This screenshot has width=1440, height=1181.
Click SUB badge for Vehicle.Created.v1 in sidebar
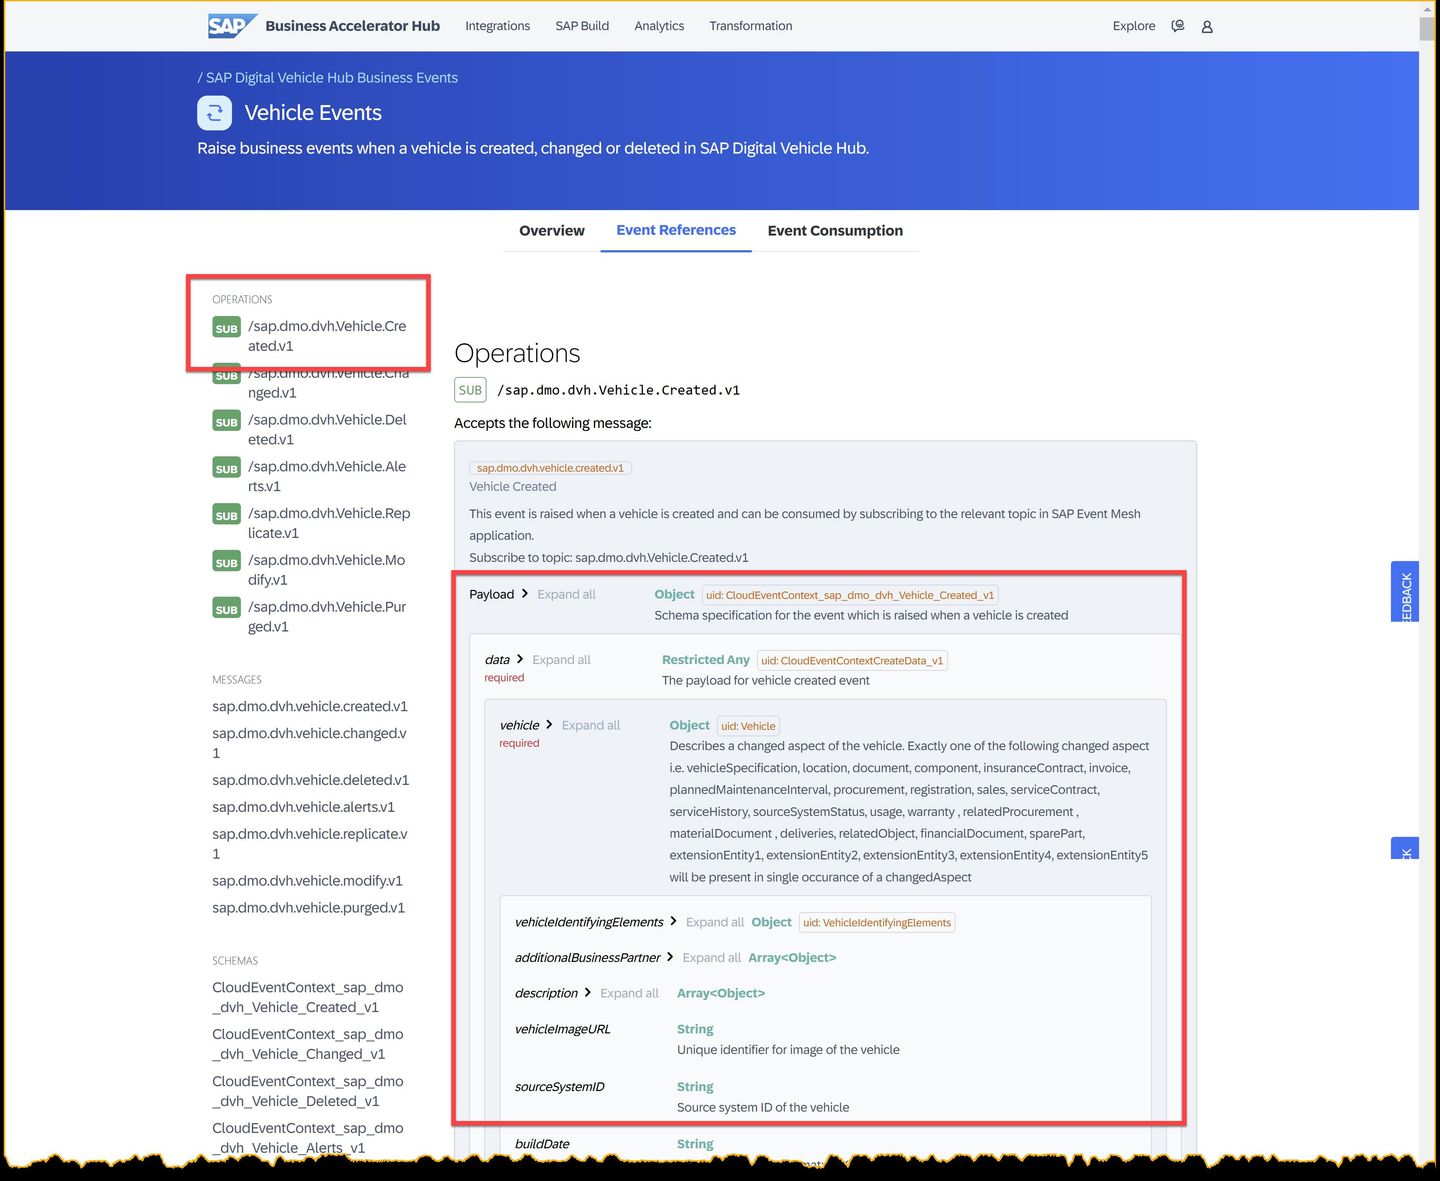[227, 328]
